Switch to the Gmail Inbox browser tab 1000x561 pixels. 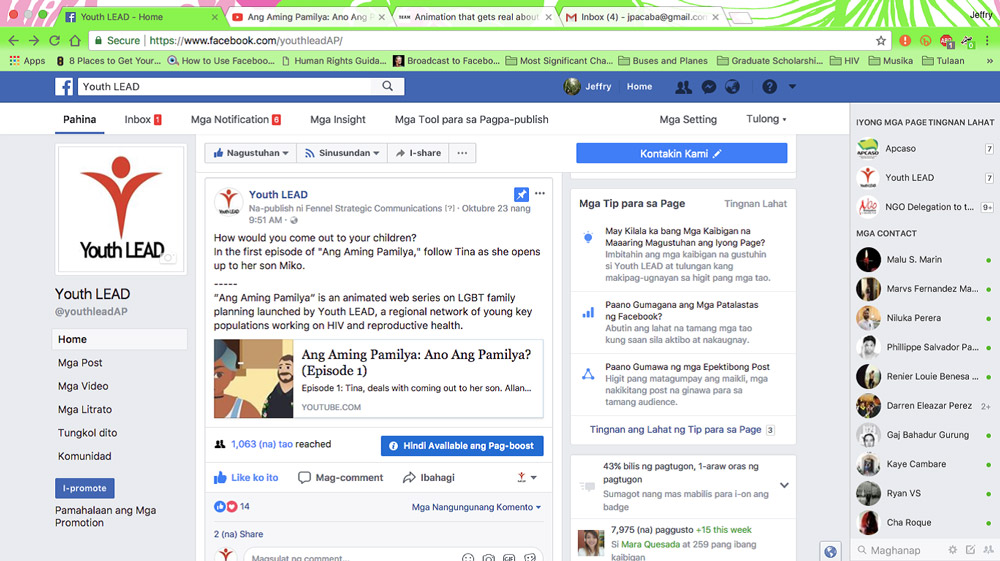pos(641,17)
